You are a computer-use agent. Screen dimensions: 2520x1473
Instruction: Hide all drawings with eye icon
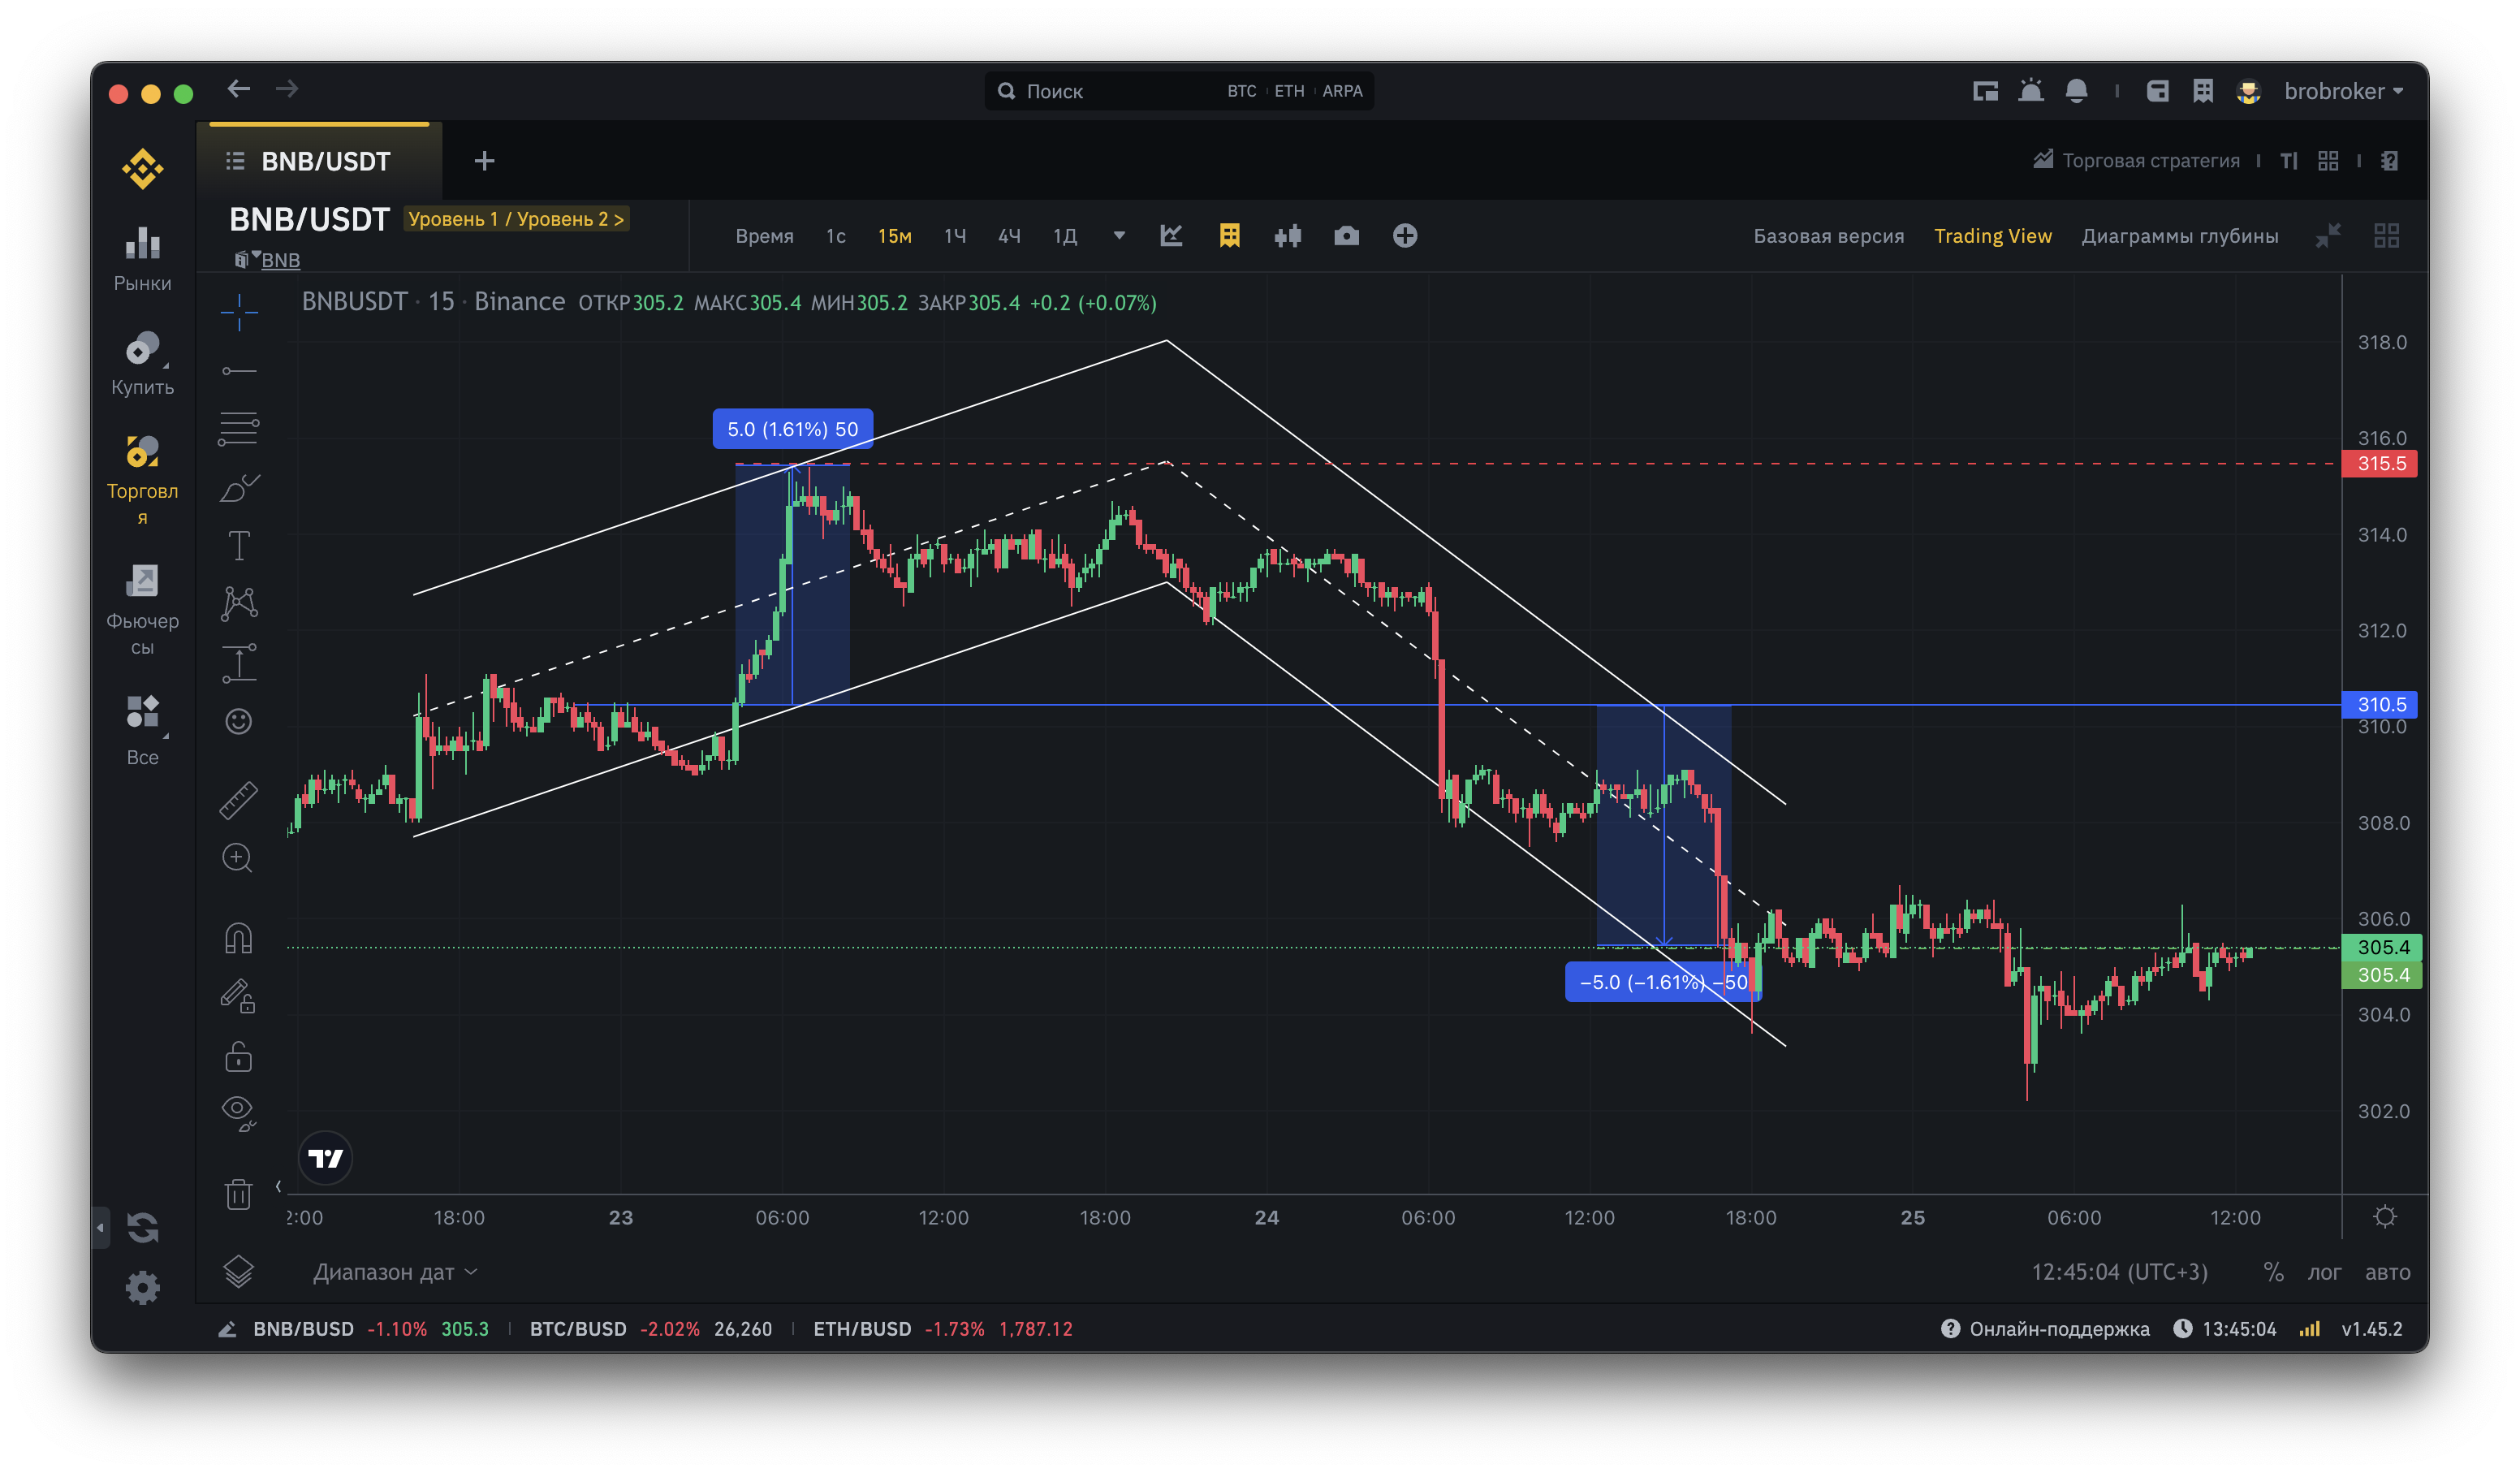(238, 1110)
